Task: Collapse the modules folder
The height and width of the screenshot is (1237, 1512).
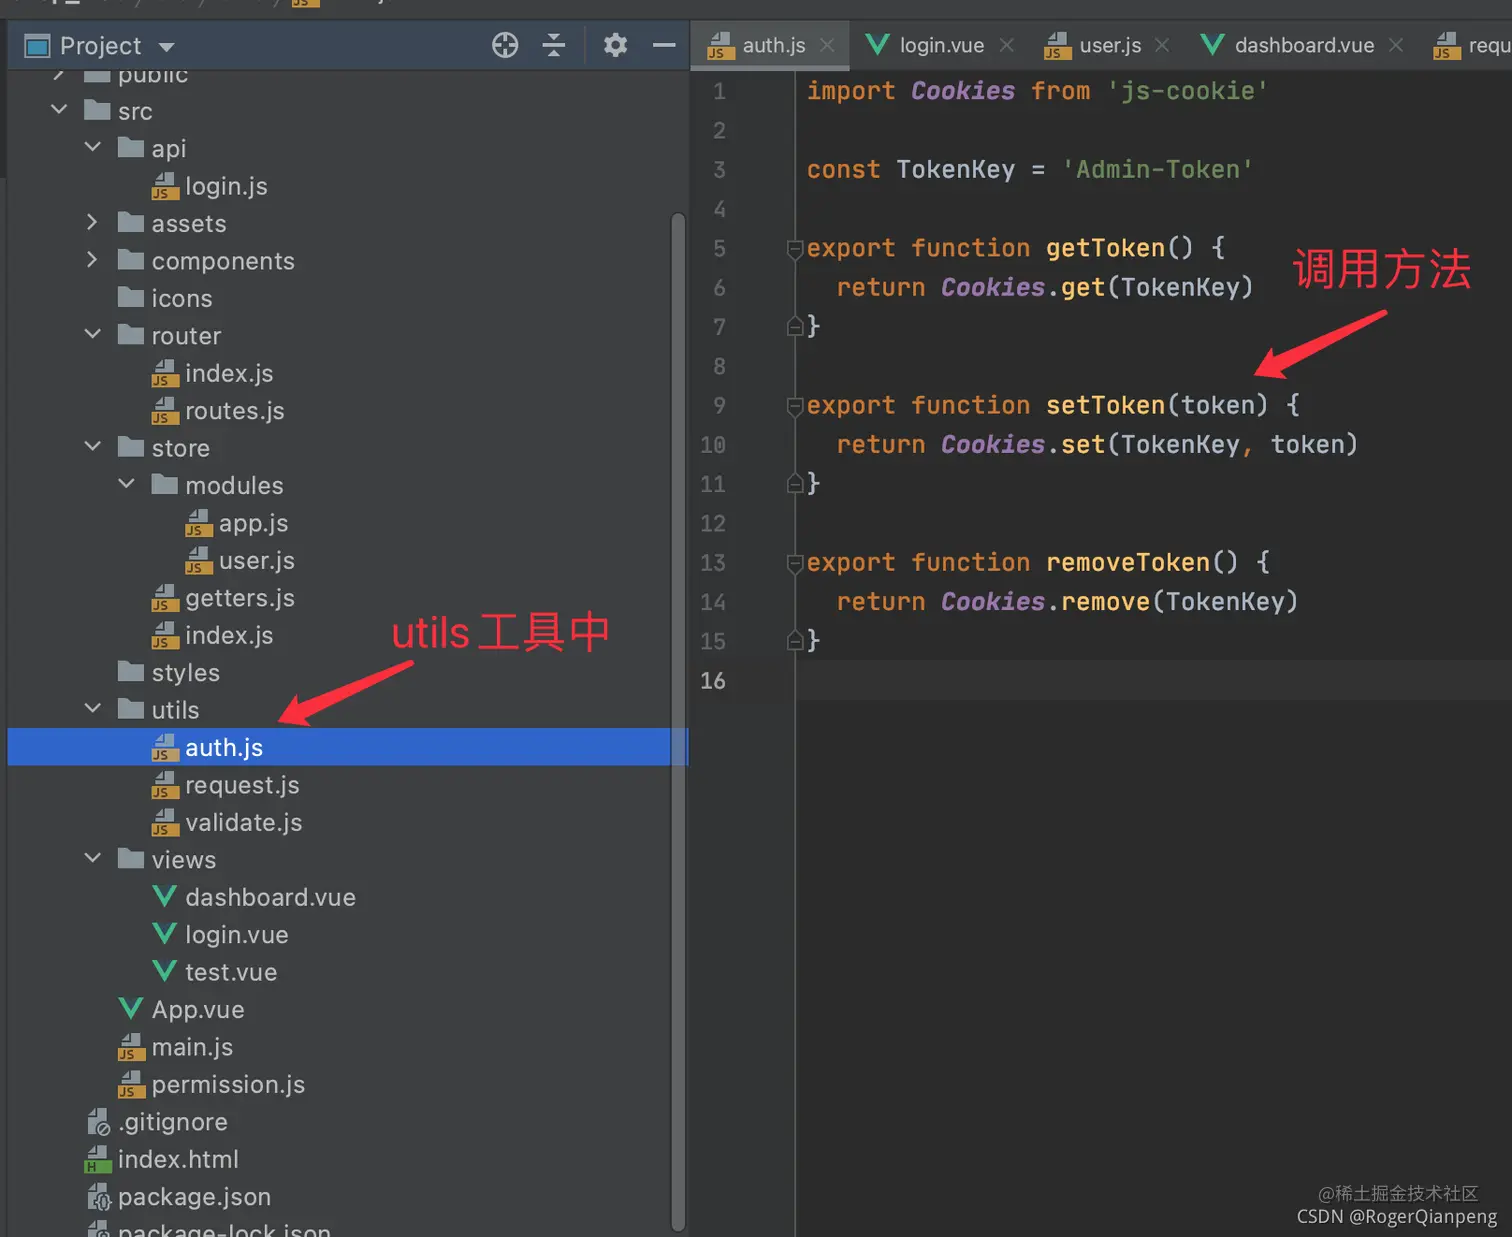Action: coord(127,484)
